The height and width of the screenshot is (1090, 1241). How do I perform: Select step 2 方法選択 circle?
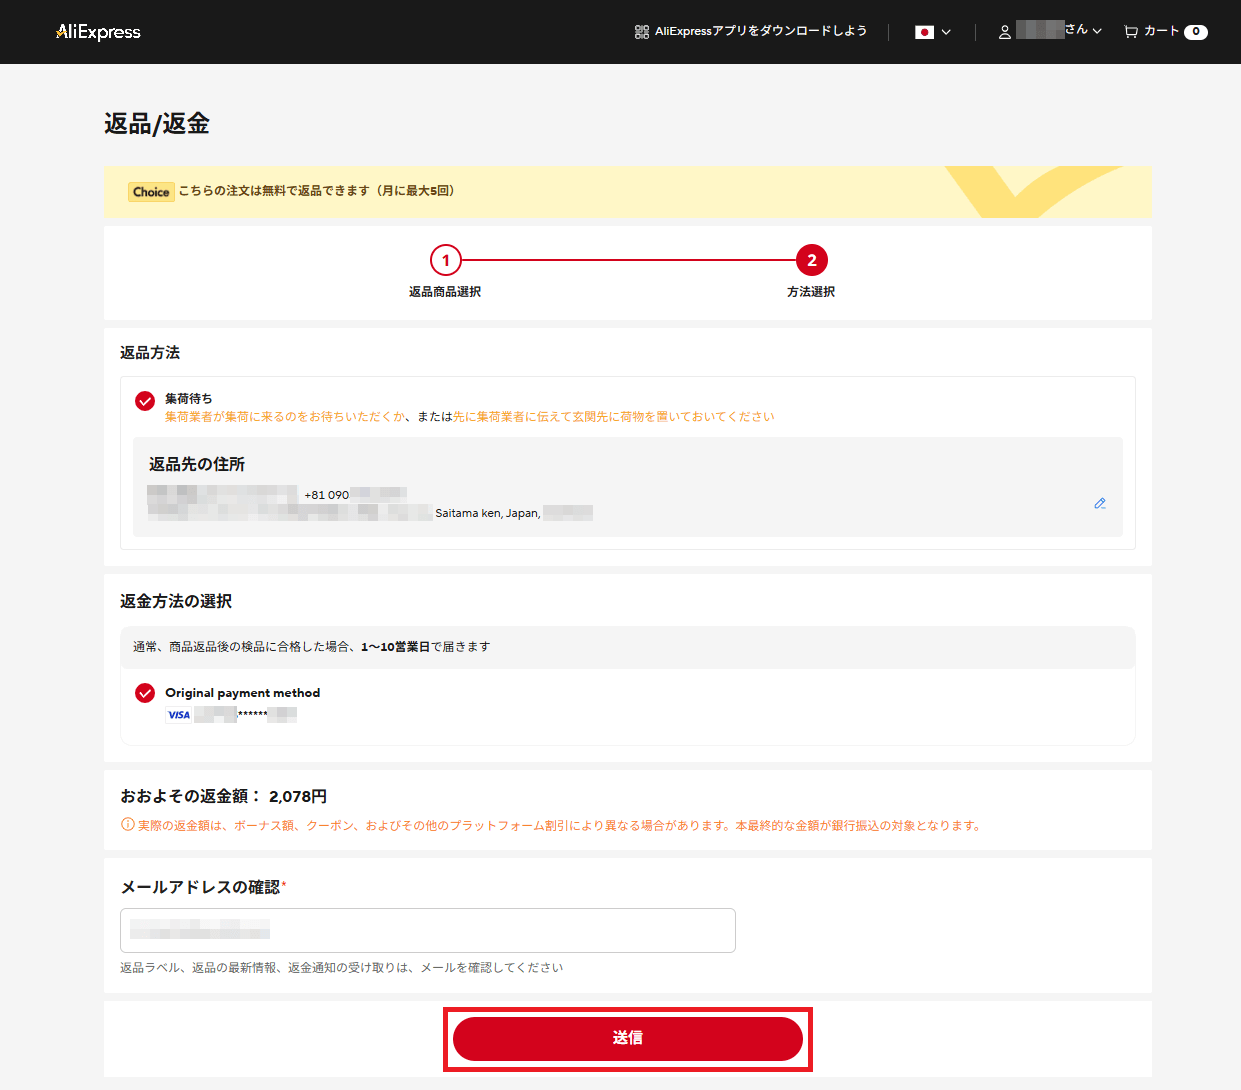811,261
